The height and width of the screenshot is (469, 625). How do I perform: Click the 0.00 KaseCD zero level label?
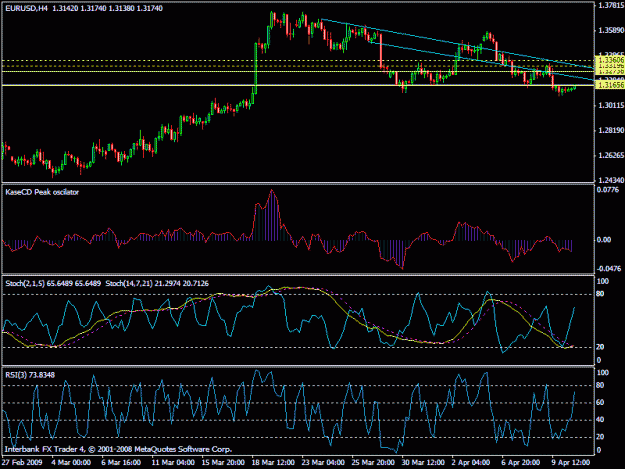click(x=604, y=239)
